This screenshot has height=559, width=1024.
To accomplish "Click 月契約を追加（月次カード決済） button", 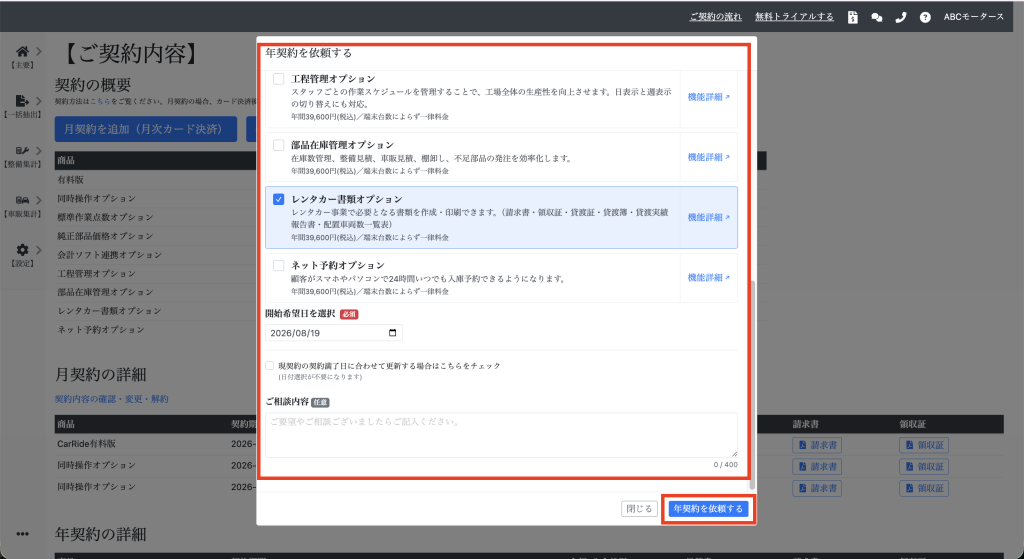I will click(146, 129).
